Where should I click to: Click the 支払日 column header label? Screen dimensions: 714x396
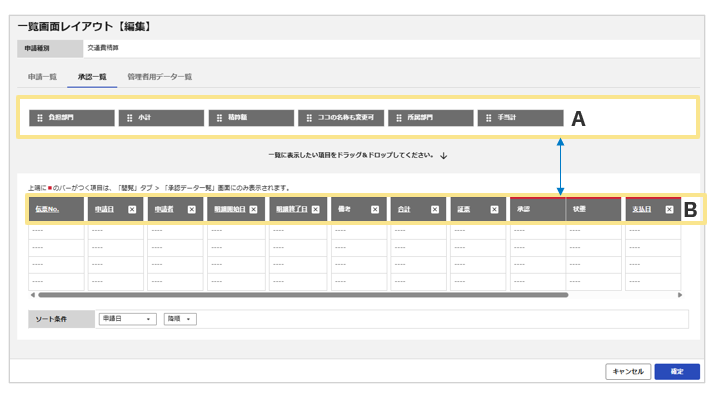click(x=642, y=209)
